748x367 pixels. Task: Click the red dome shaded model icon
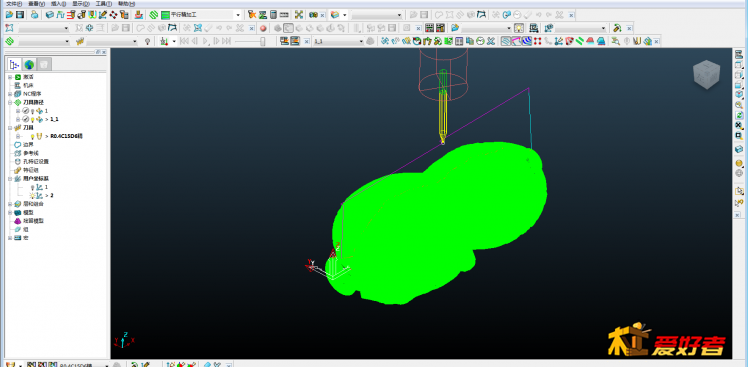click(590, 42)
